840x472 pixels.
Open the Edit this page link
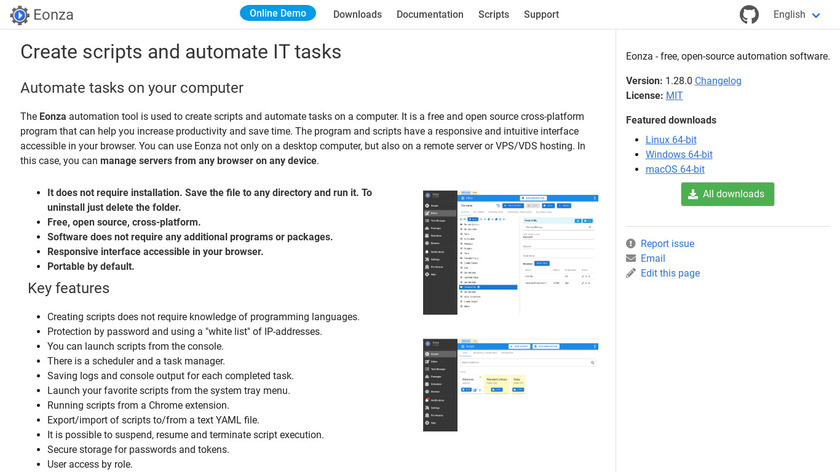pos(670,273)
